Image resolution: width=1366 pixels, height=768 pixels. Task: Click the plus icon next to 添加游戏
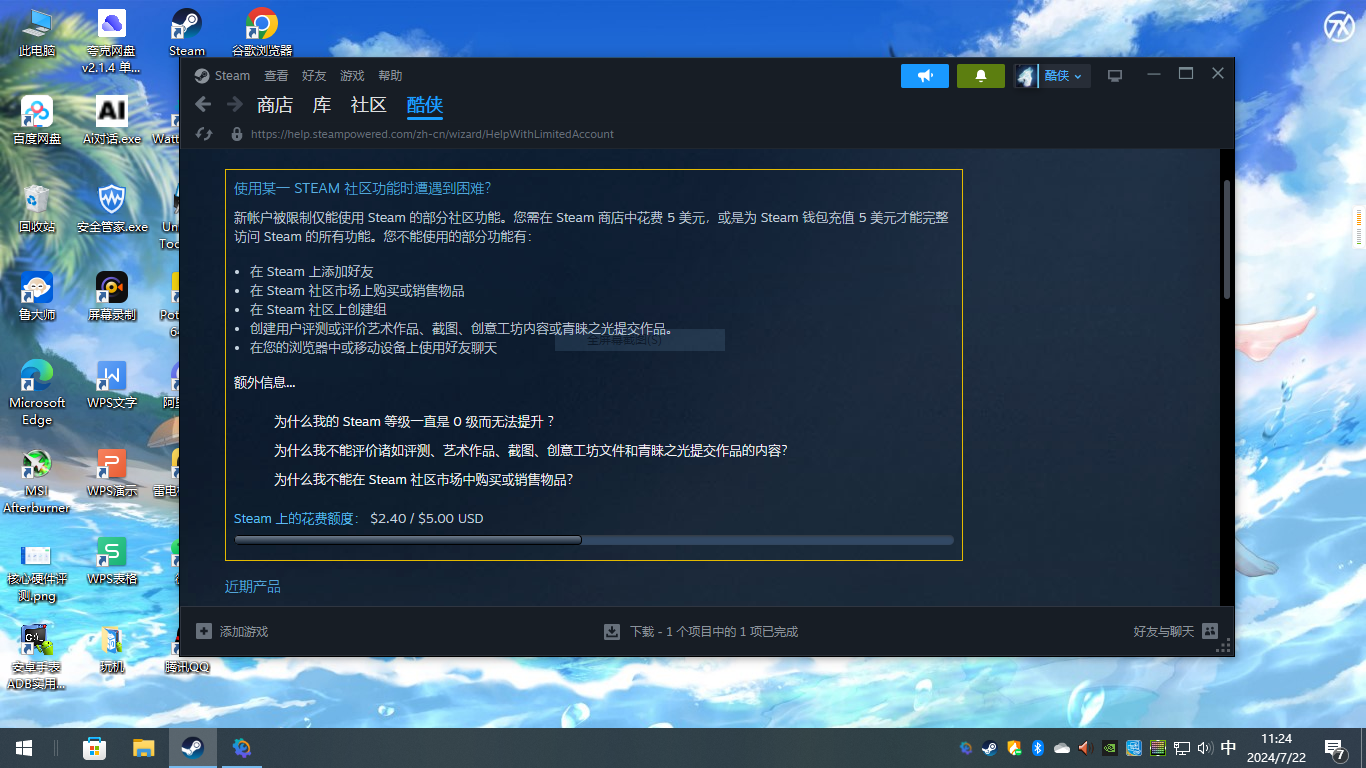tap(204, 631)
